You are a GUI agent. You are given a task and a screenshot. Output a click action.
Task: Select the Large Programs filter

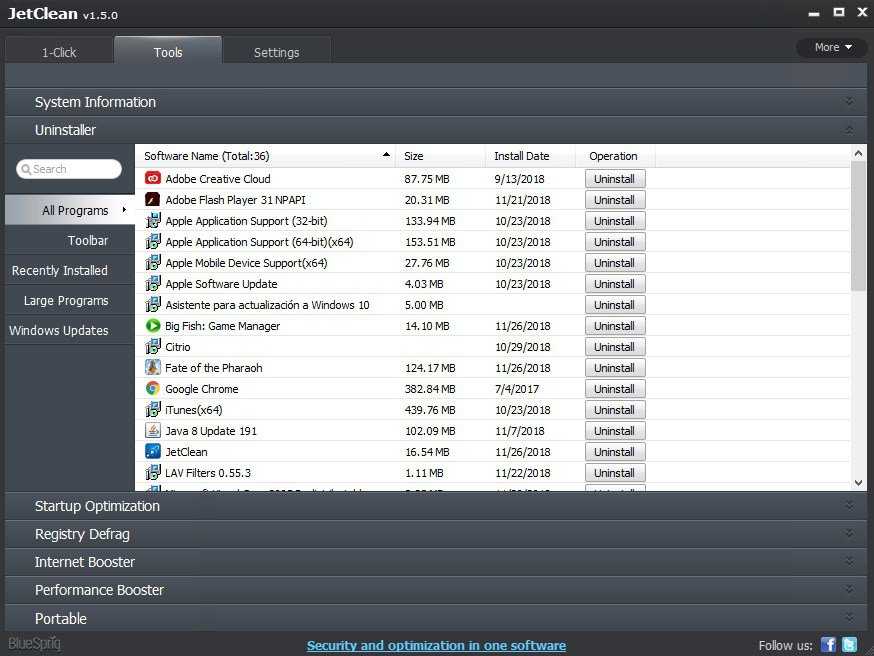click(x=66, y=301)
